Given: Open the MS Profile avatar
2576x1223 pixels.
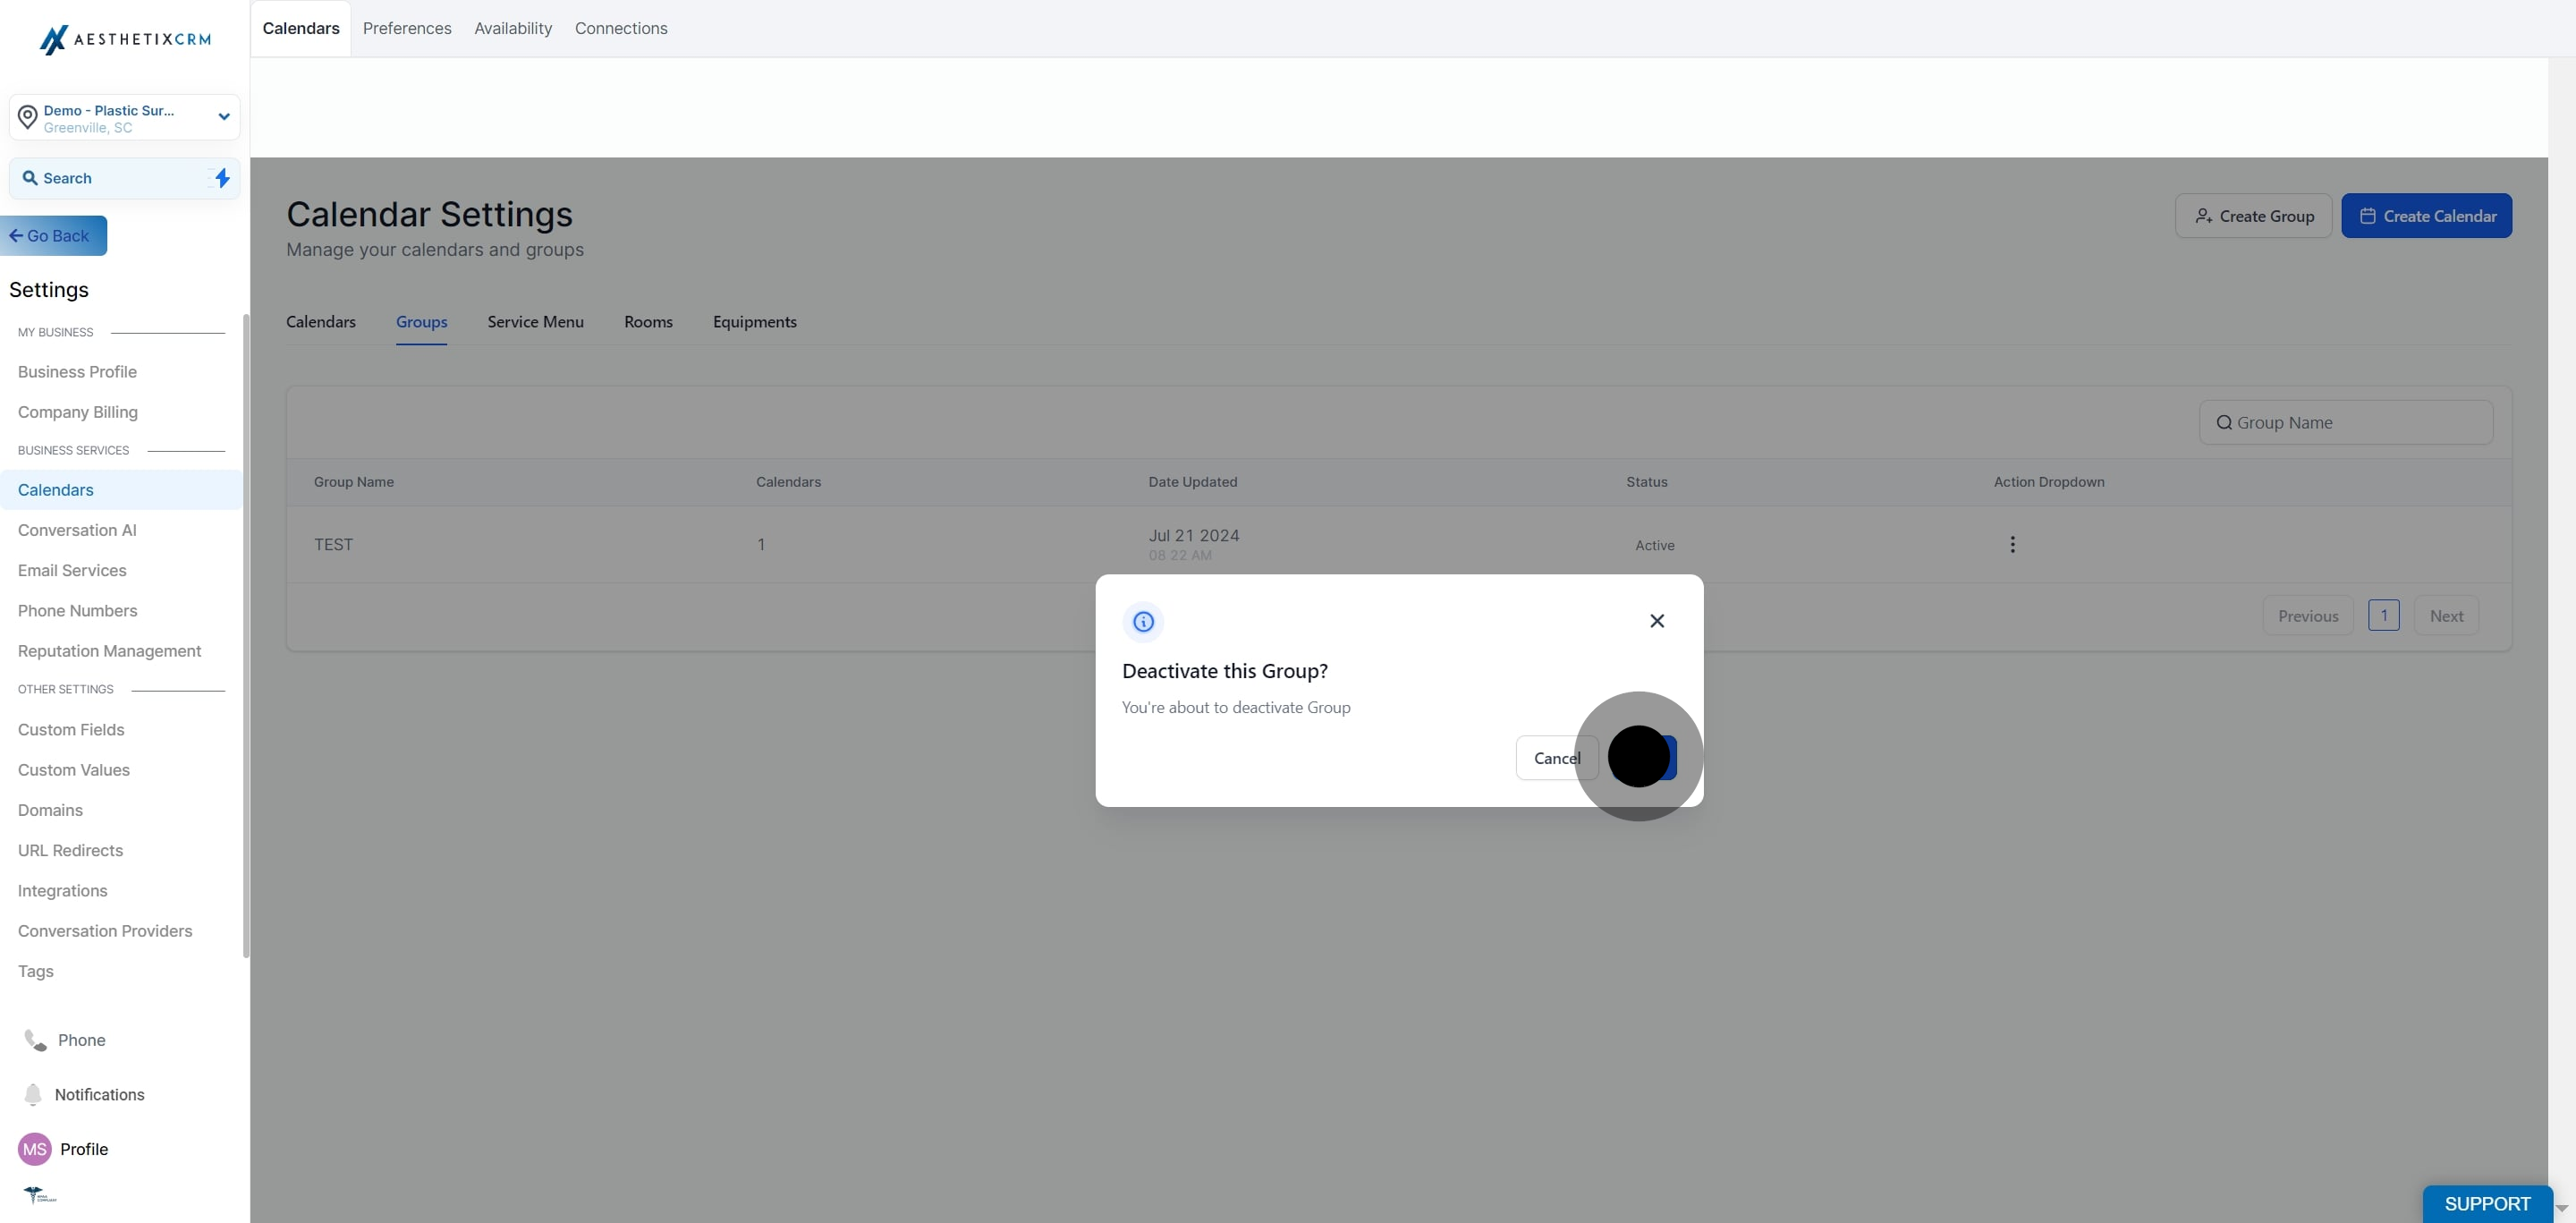Looking at the screenshot, I should (x=34, y=1149).
